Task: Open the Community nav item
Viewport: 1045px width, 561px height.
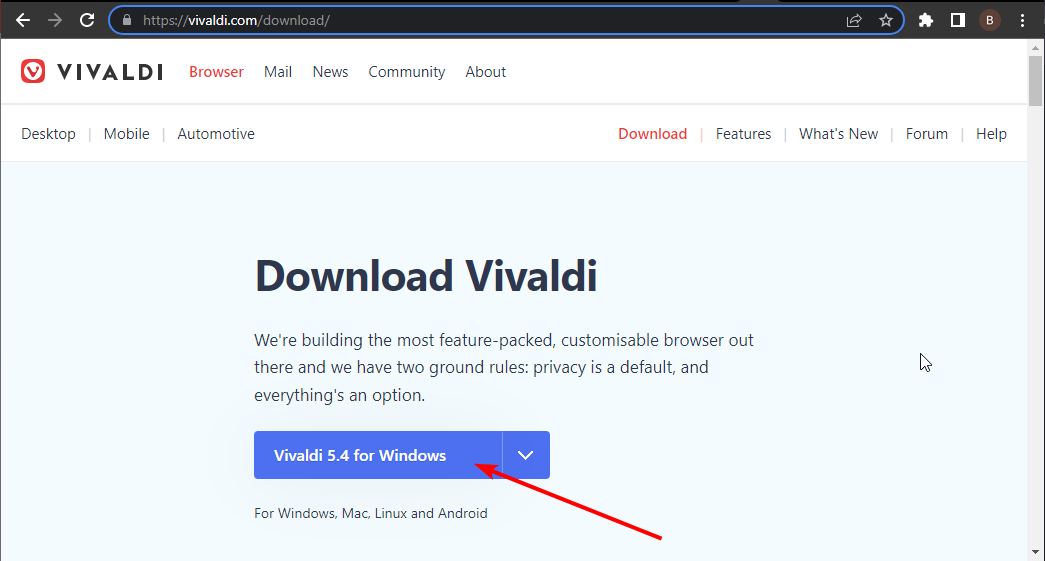Action: 407,72
